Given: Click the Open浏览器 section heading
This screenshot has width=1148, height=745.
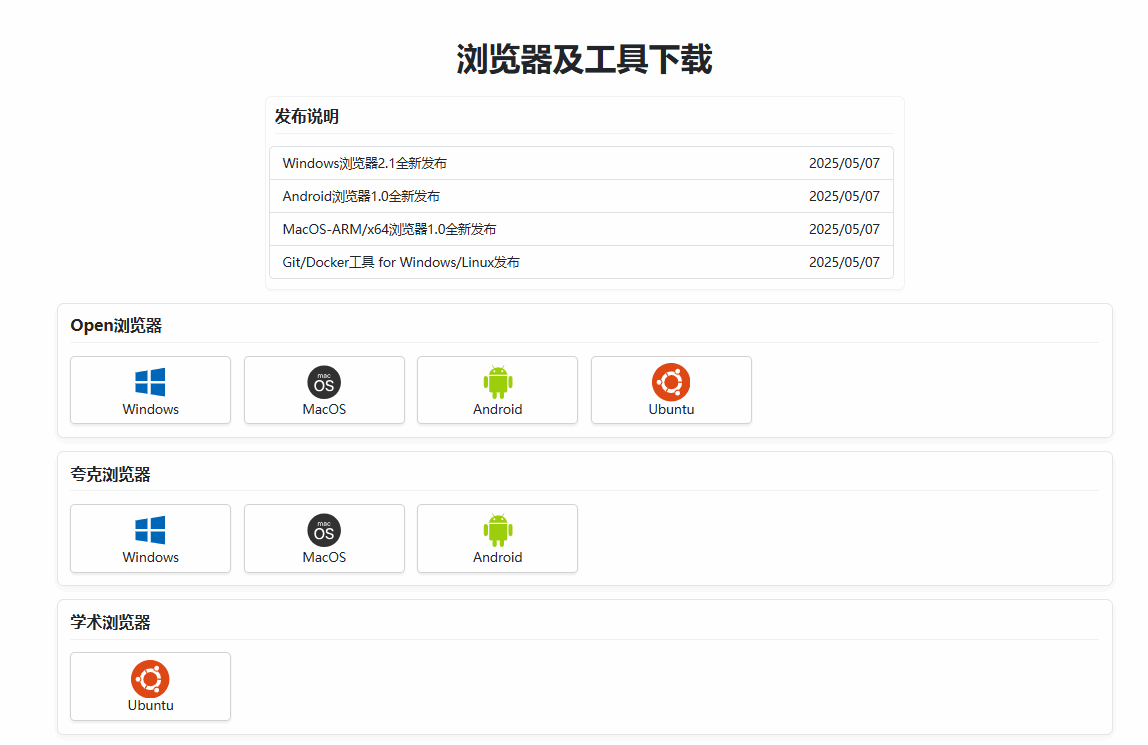Looking at the screenshot, I should click(116, 326).
